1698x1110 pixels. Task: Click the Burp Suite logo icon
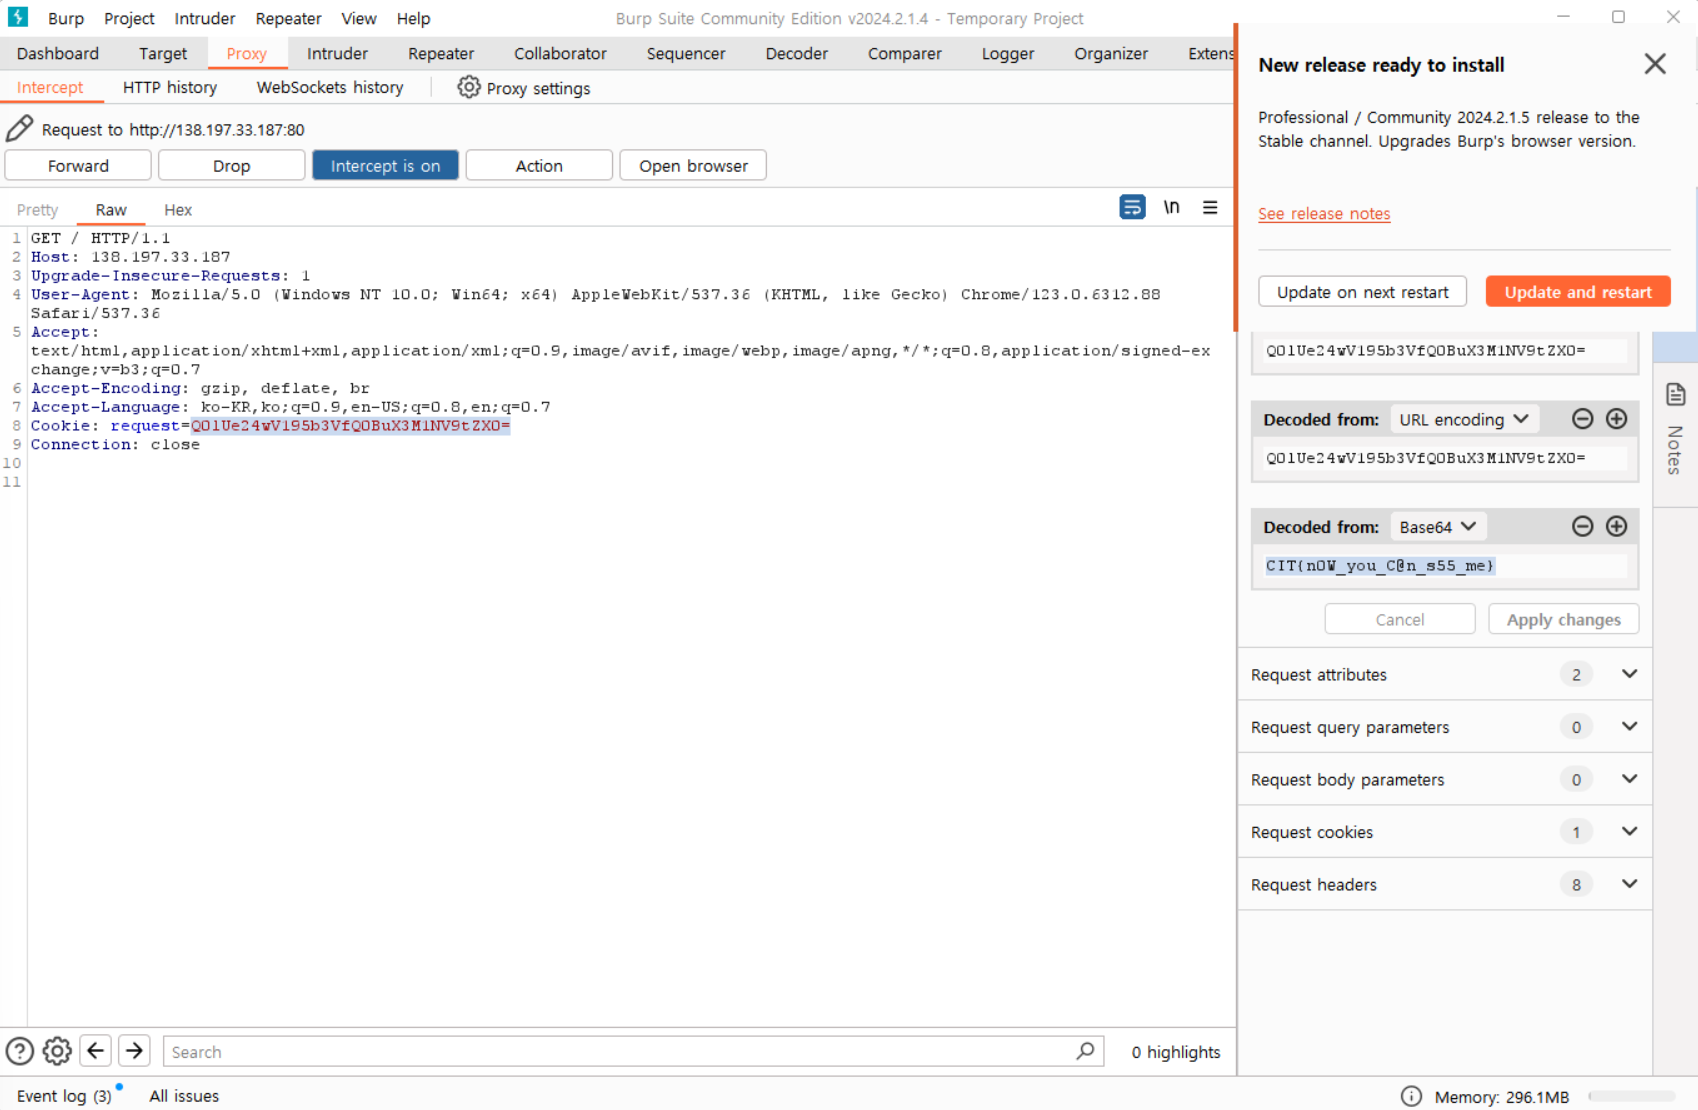18,17
